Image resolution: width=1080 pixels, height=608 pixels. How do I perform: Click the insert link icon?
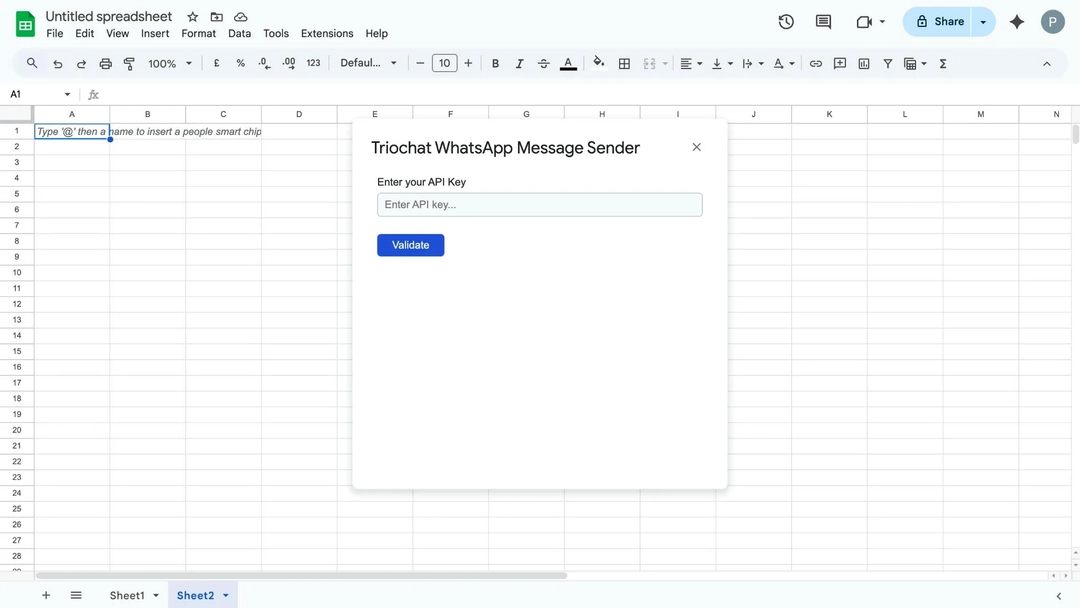pyautogui.click(x=816, y=63)
